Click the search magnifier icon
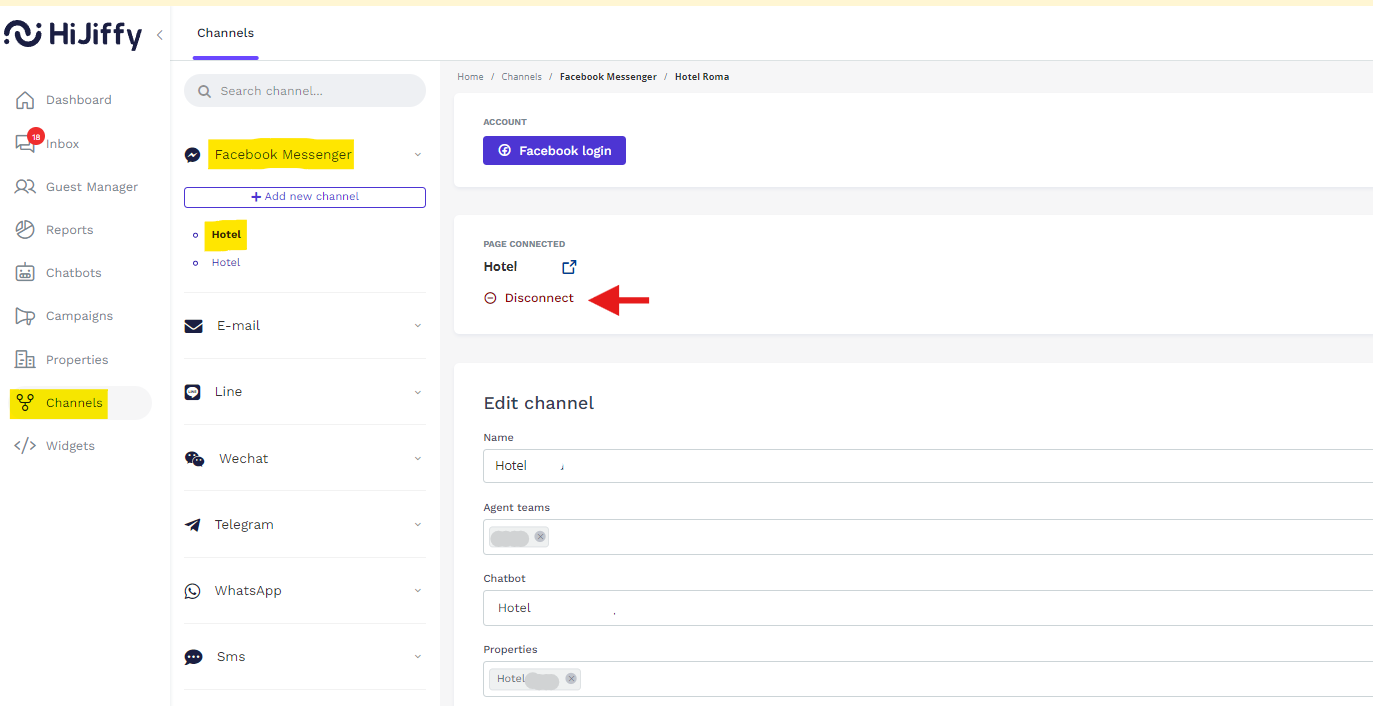 pos(204,91)
